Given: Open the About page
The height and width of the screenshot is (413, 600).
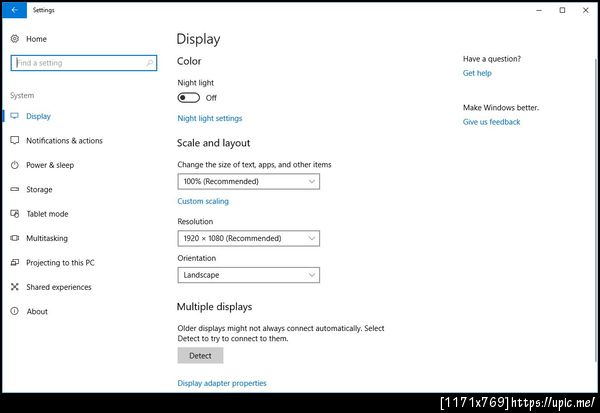Looking at the screenshot, I should (x=37, y=312).
